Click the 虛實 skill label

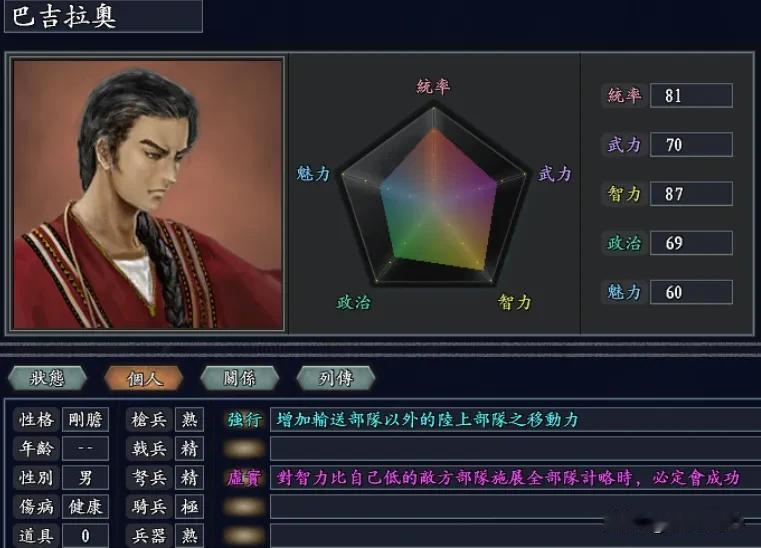pyautogui.click(x=245, y=478)
